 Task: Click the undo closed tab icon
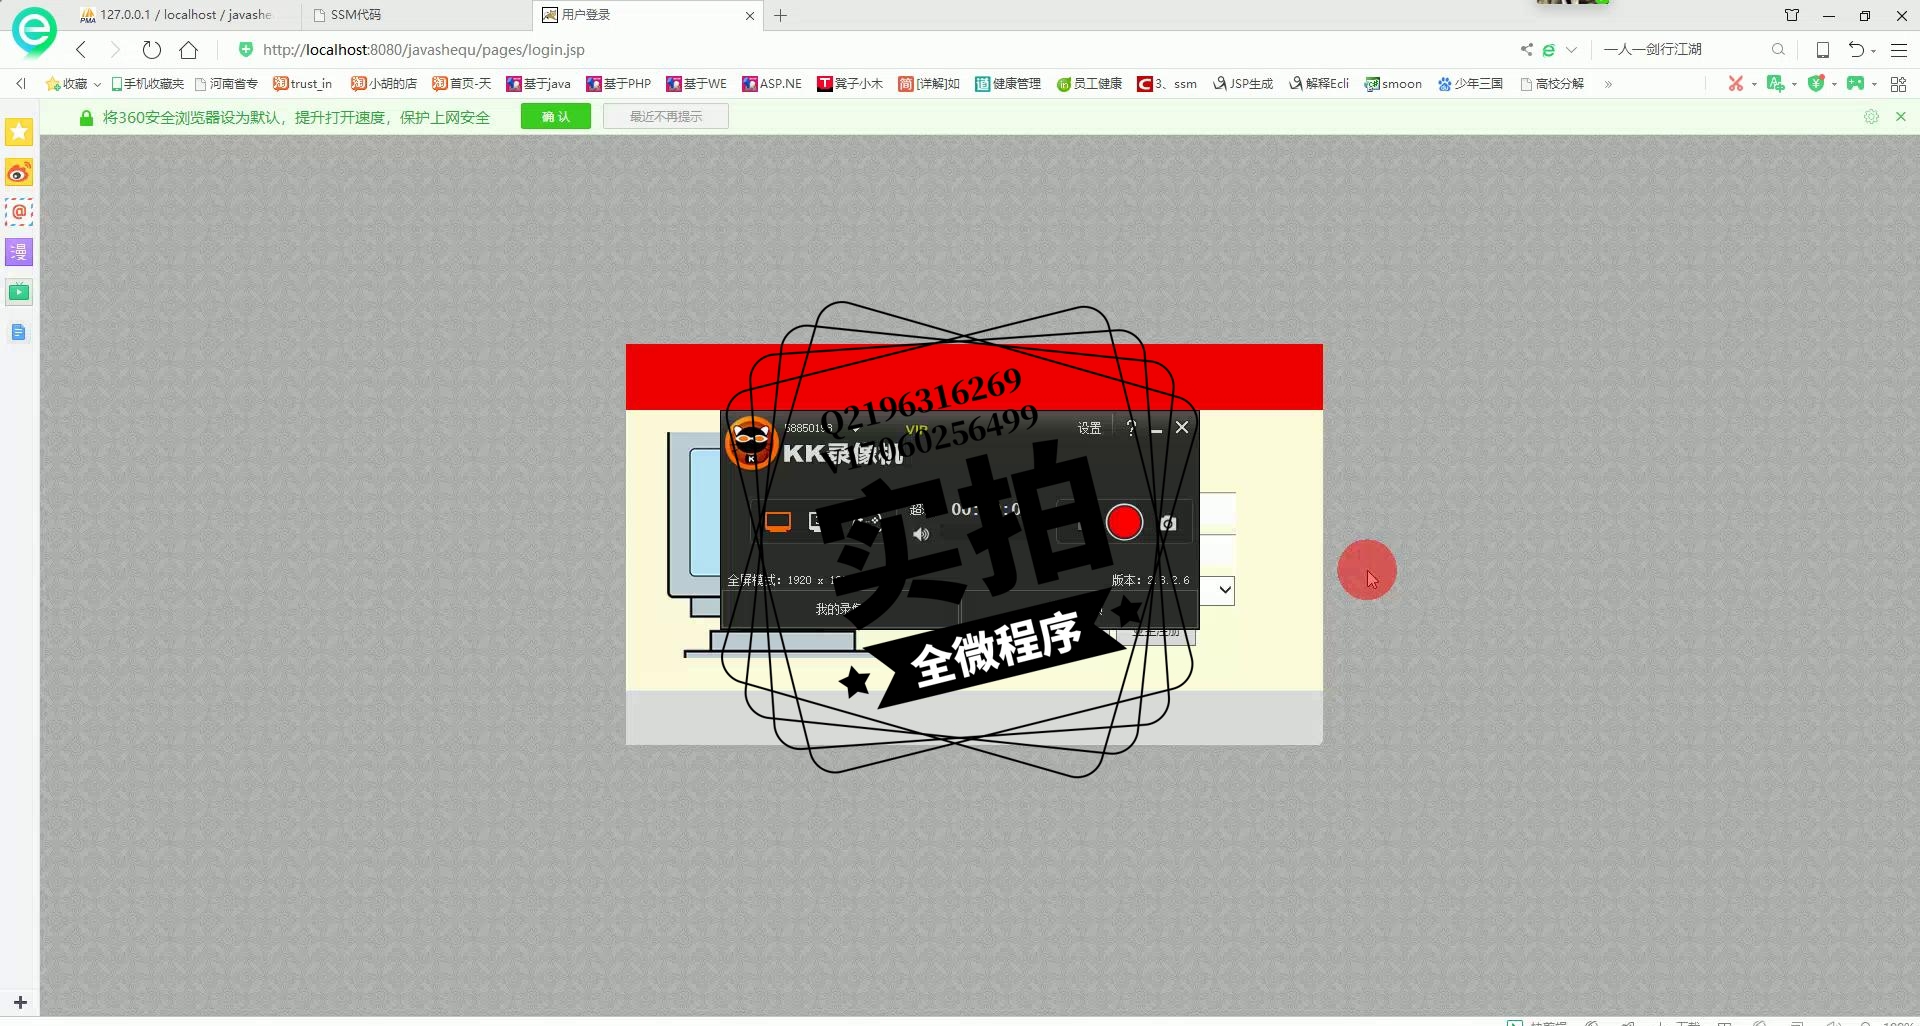(x=1856, y=49)
